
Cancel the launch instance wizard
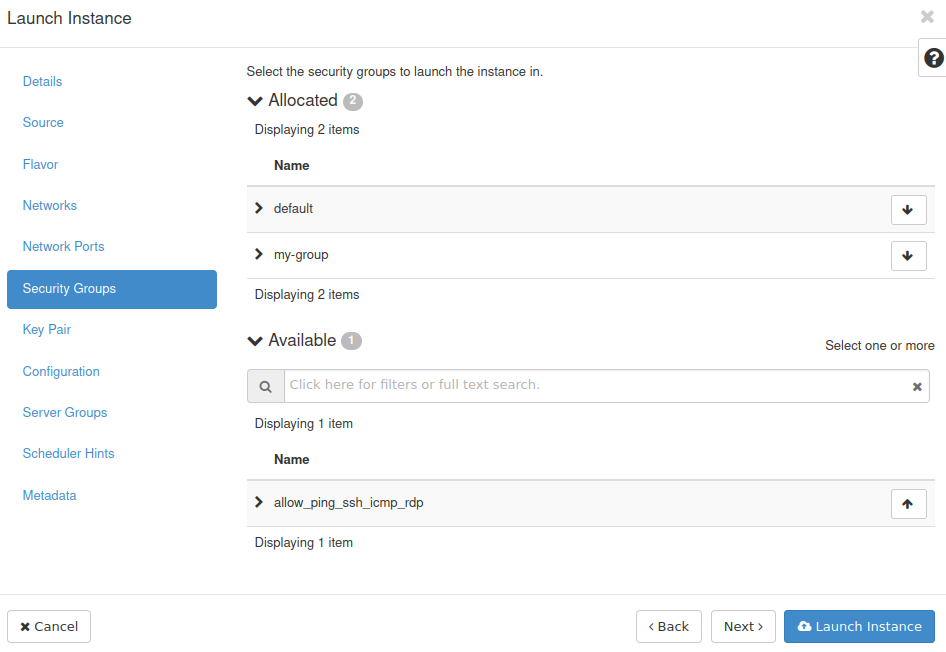click(49, 627)
